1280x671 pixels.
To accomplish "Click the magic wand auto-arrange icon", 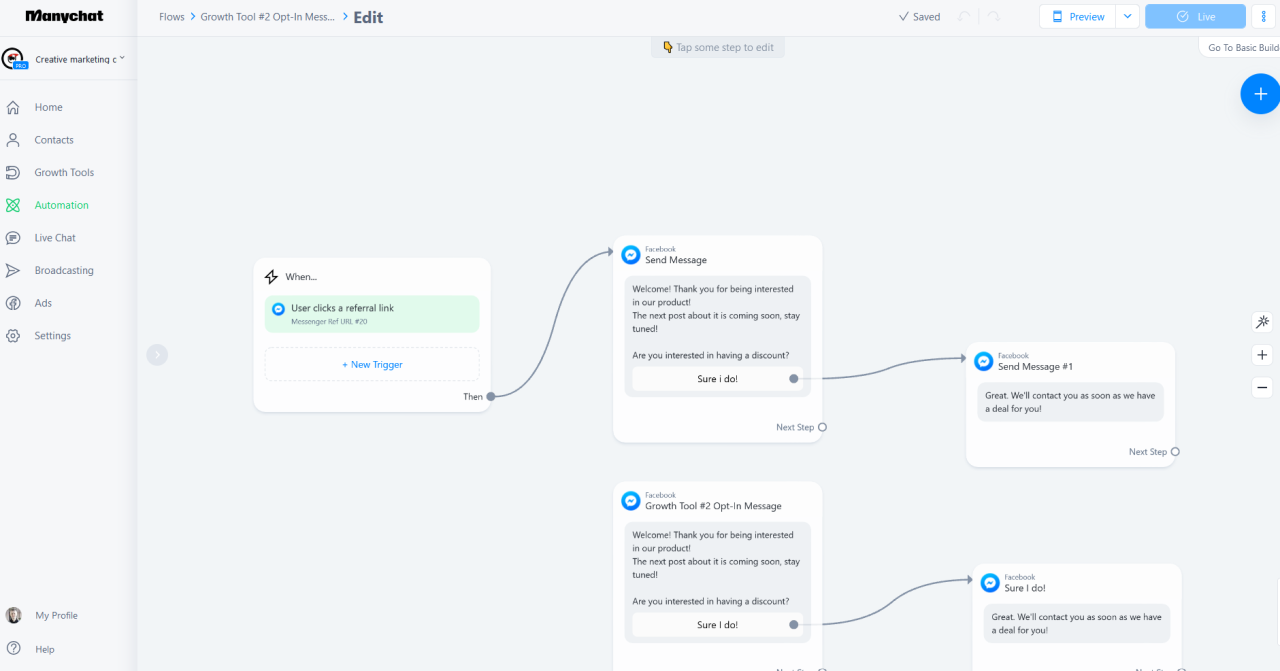I will (1262, 322).
